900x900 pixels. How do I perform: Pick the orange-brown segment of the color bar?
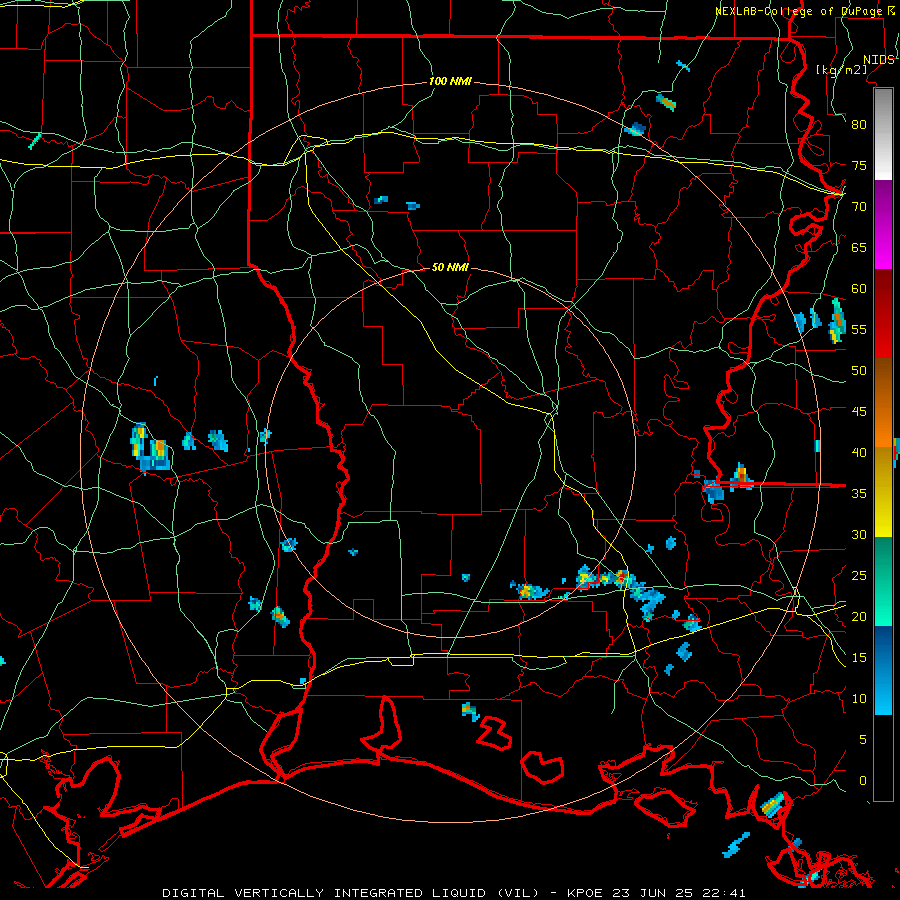[x=883, y=403]
